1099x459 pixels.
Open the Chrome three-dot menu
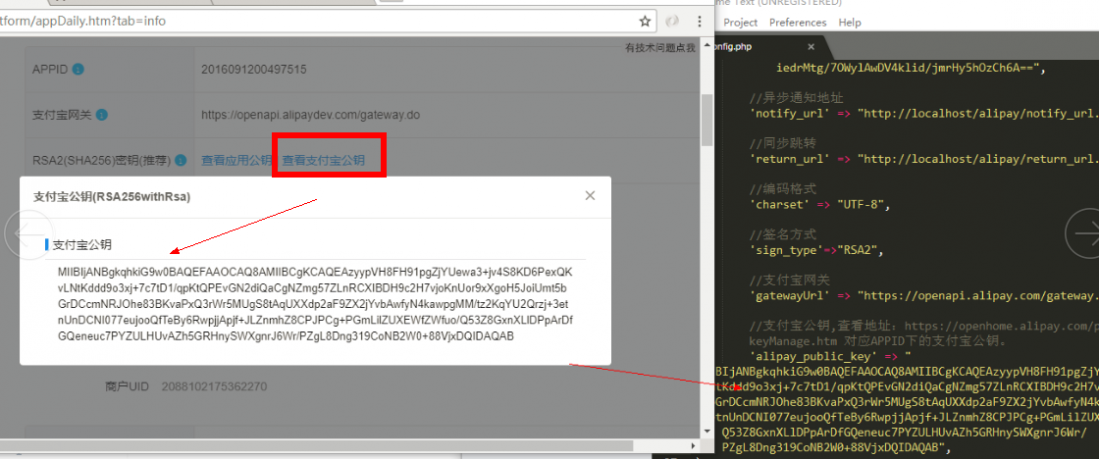pos(699,22)
